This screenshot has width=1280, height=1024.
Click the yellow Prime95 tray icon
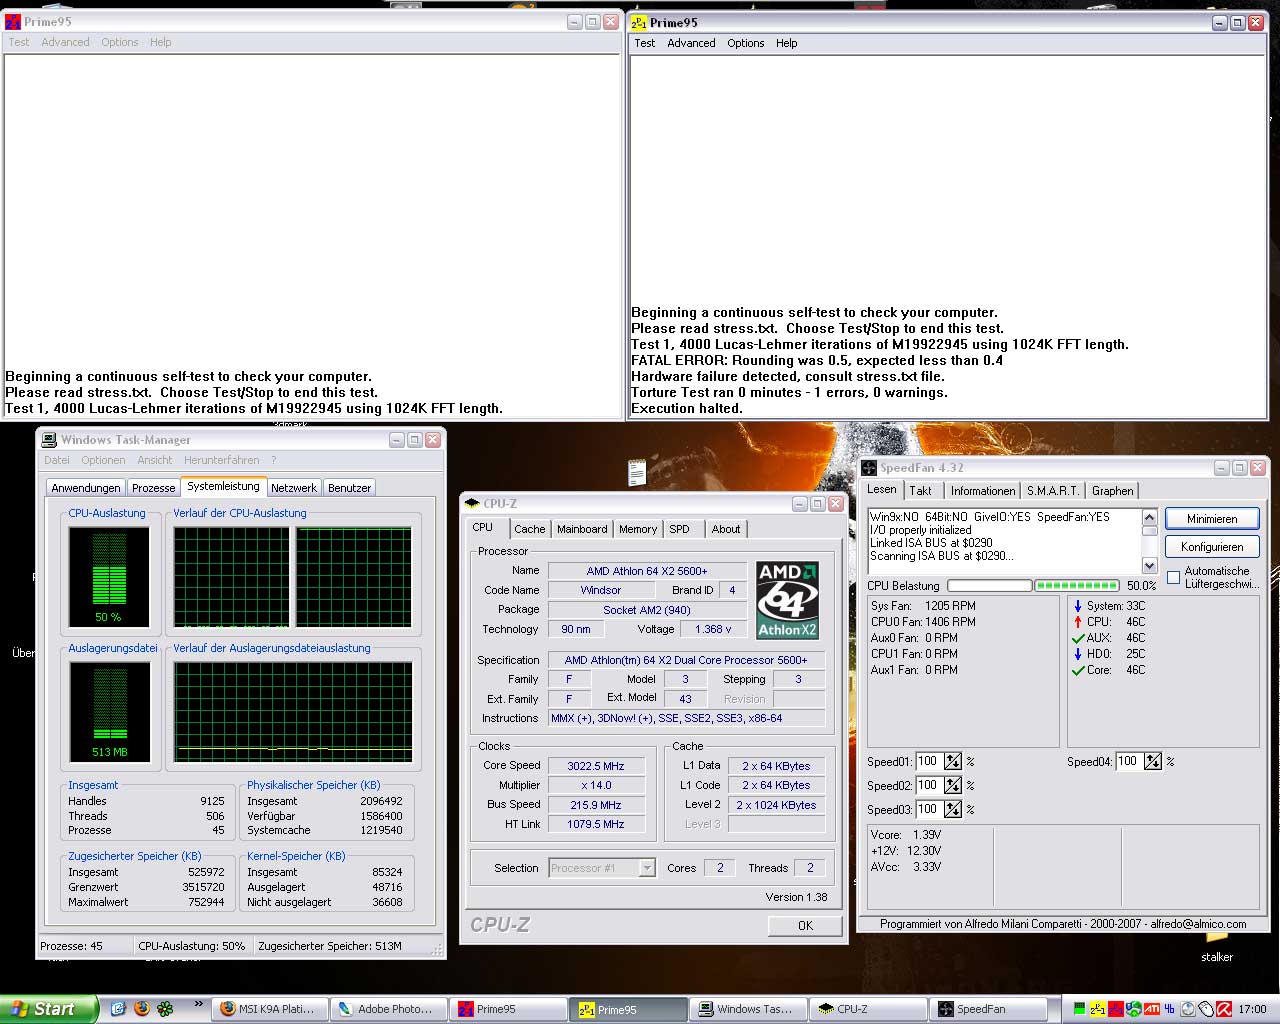1098,1009
